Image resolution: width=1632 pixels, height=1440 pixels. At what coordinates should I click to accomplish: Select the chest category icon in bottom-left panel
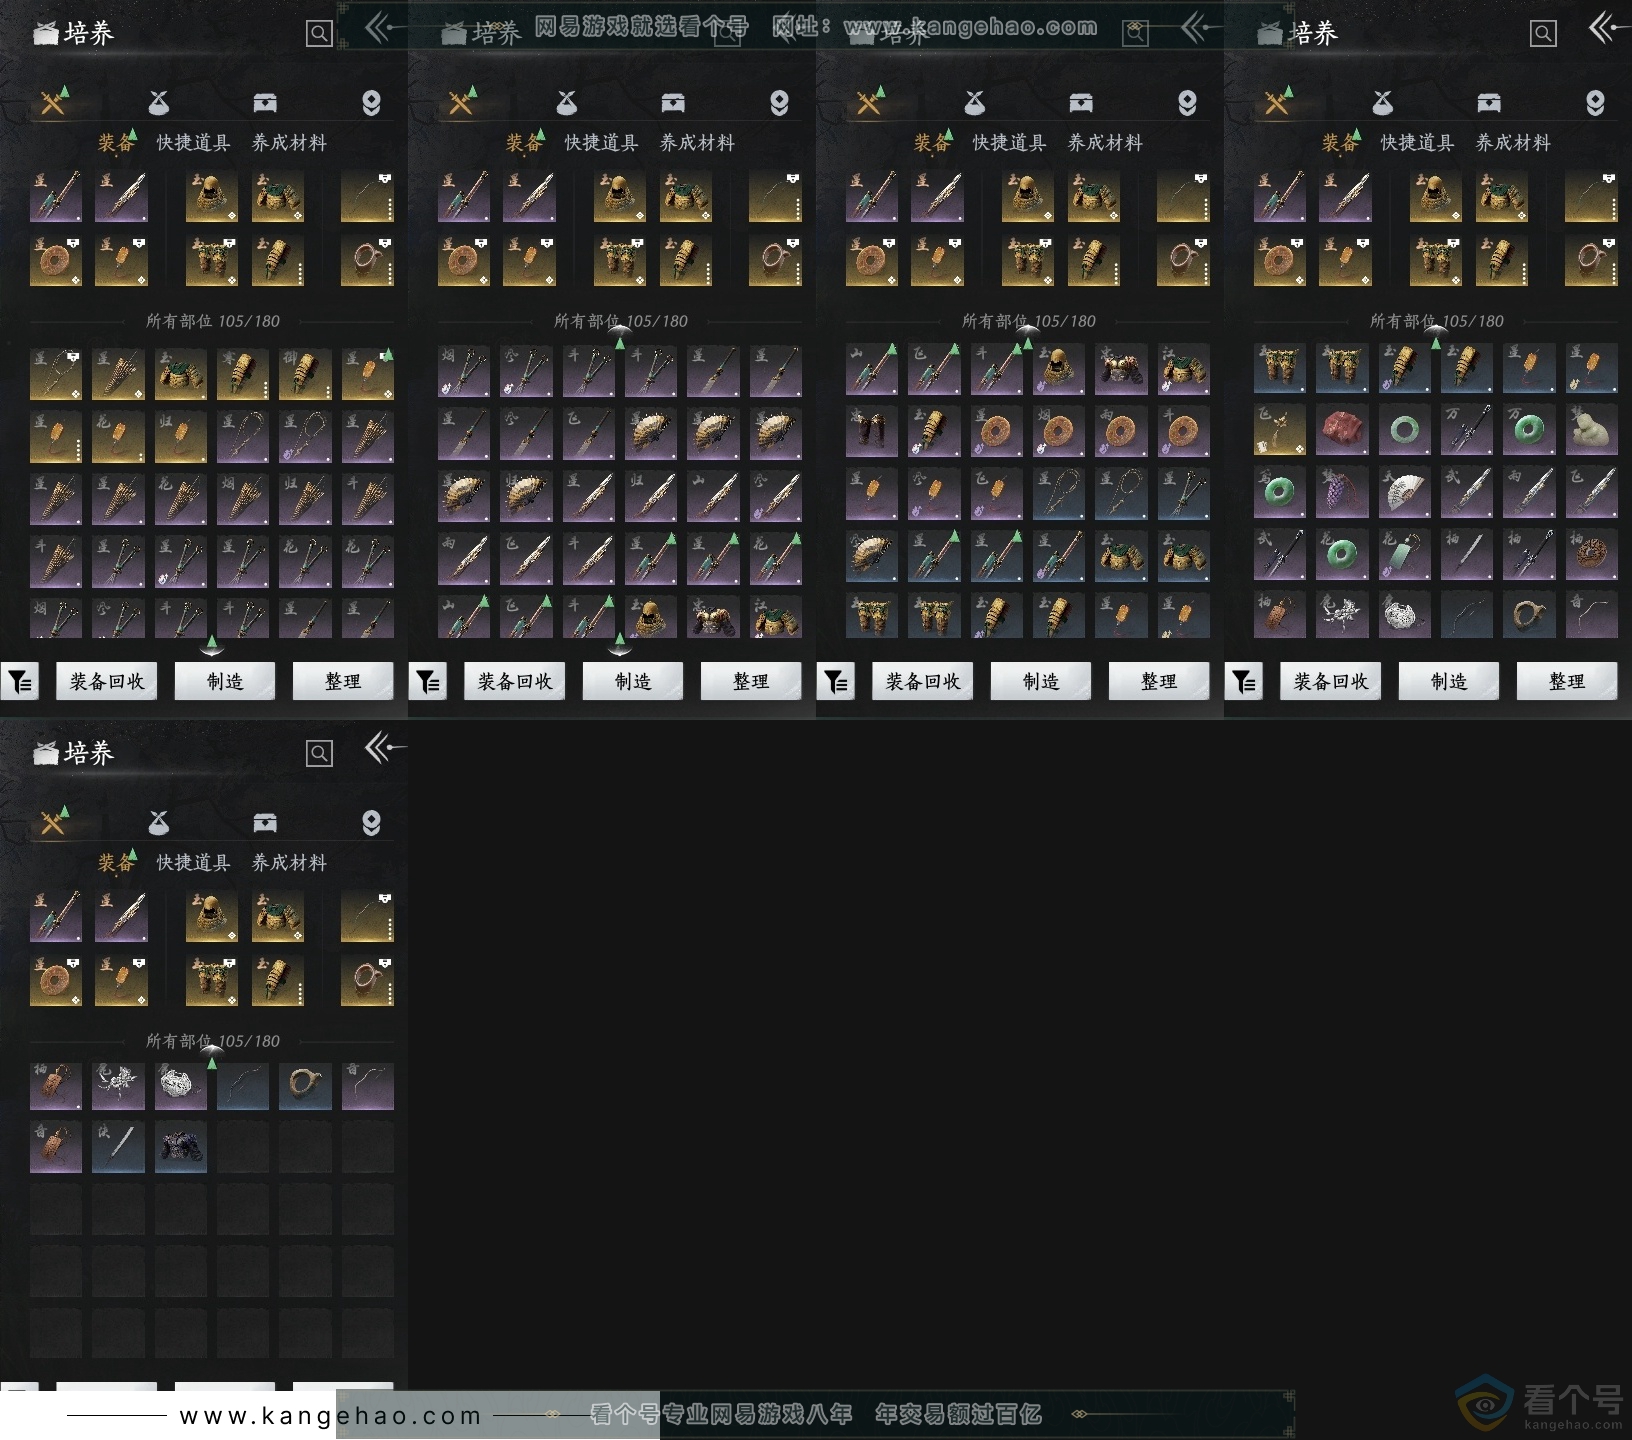coord(265,822)
